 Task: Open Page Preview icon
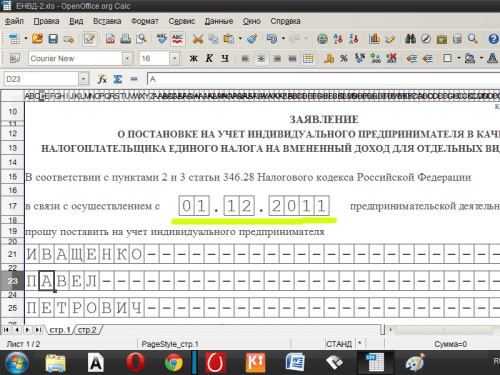coord(141,39)
